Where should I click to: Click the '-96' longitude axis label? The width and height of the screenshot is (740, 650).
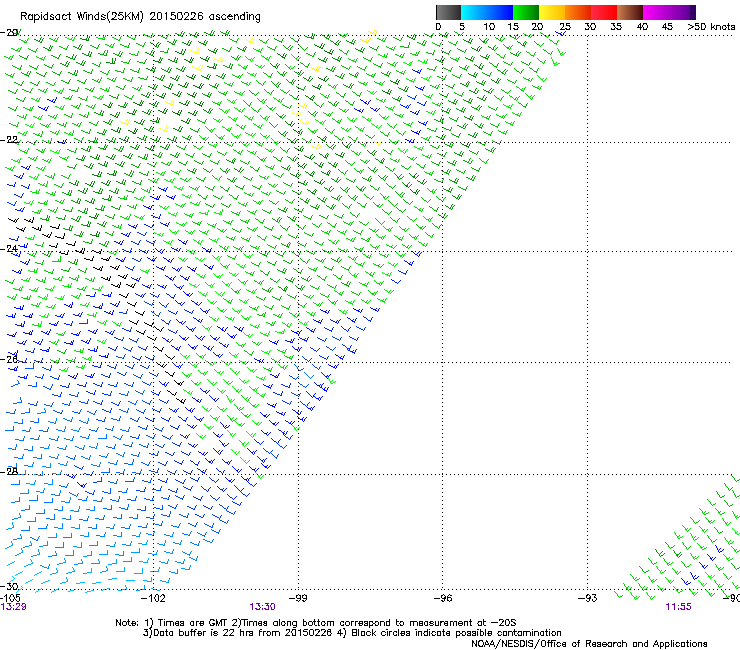[x=442, y=598]
